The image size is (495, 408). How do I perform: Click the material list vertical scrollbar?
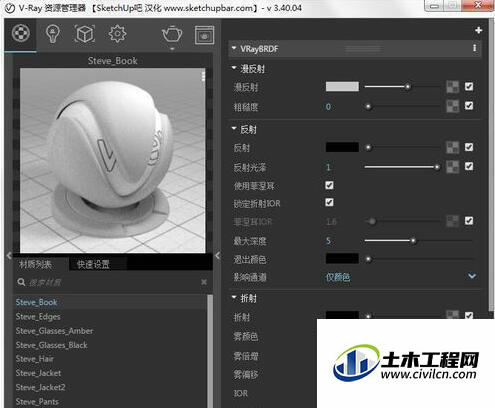point(210,351)
